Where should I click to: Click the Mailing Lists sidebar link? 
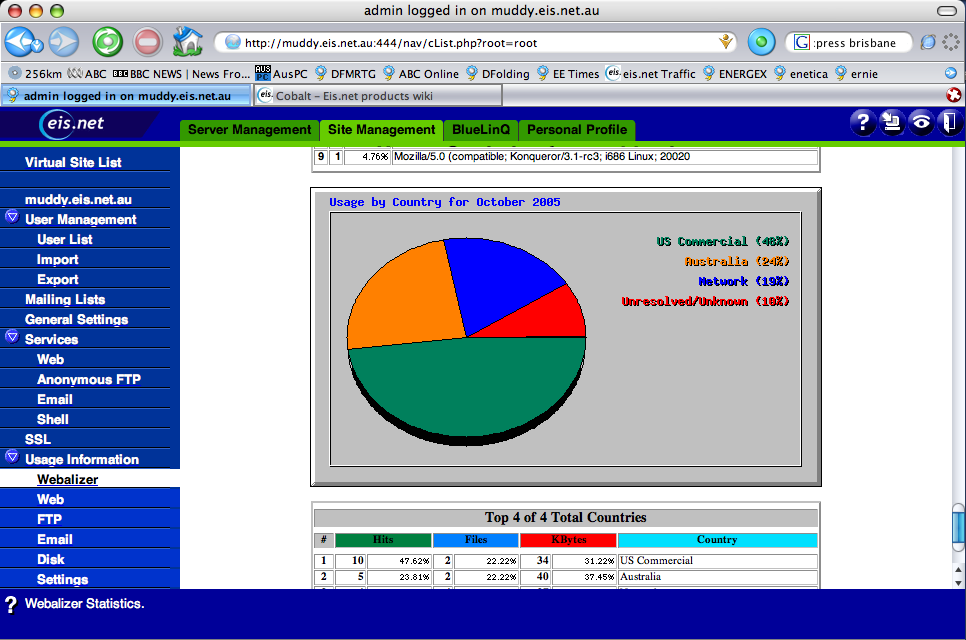tap(65, 299)
